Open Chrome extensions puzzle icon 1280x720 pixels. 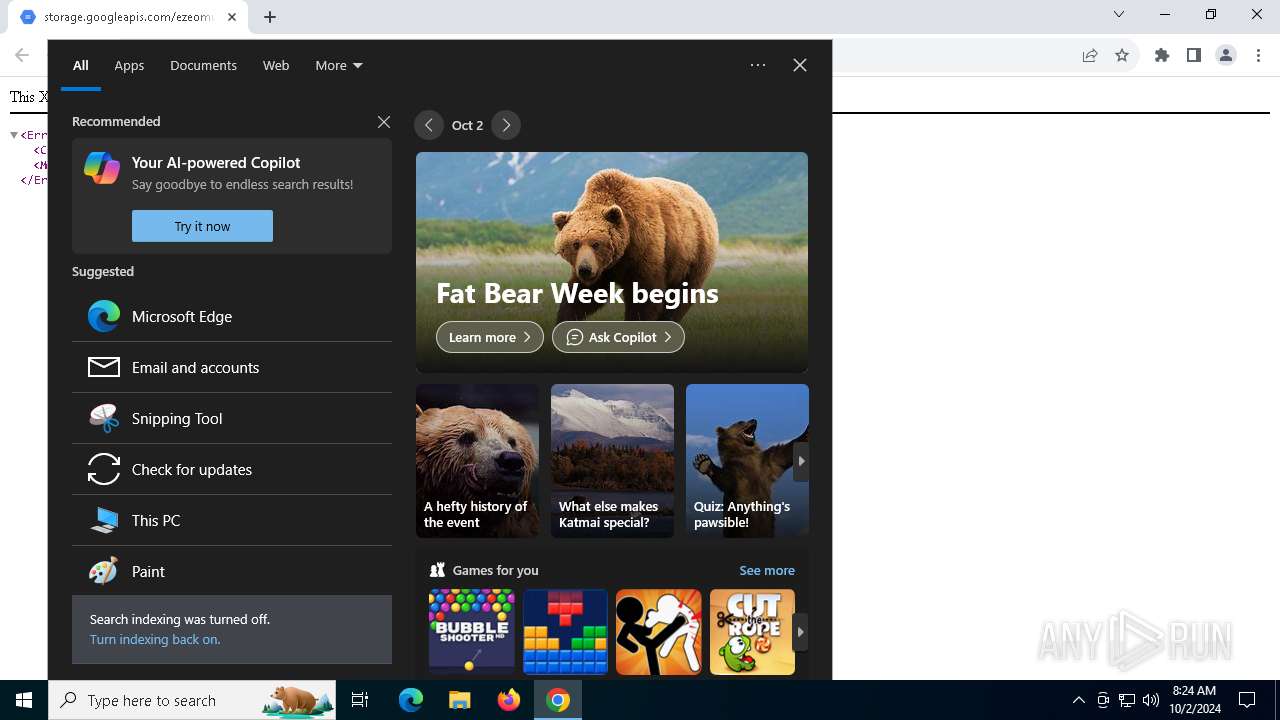pos(1162,56)
